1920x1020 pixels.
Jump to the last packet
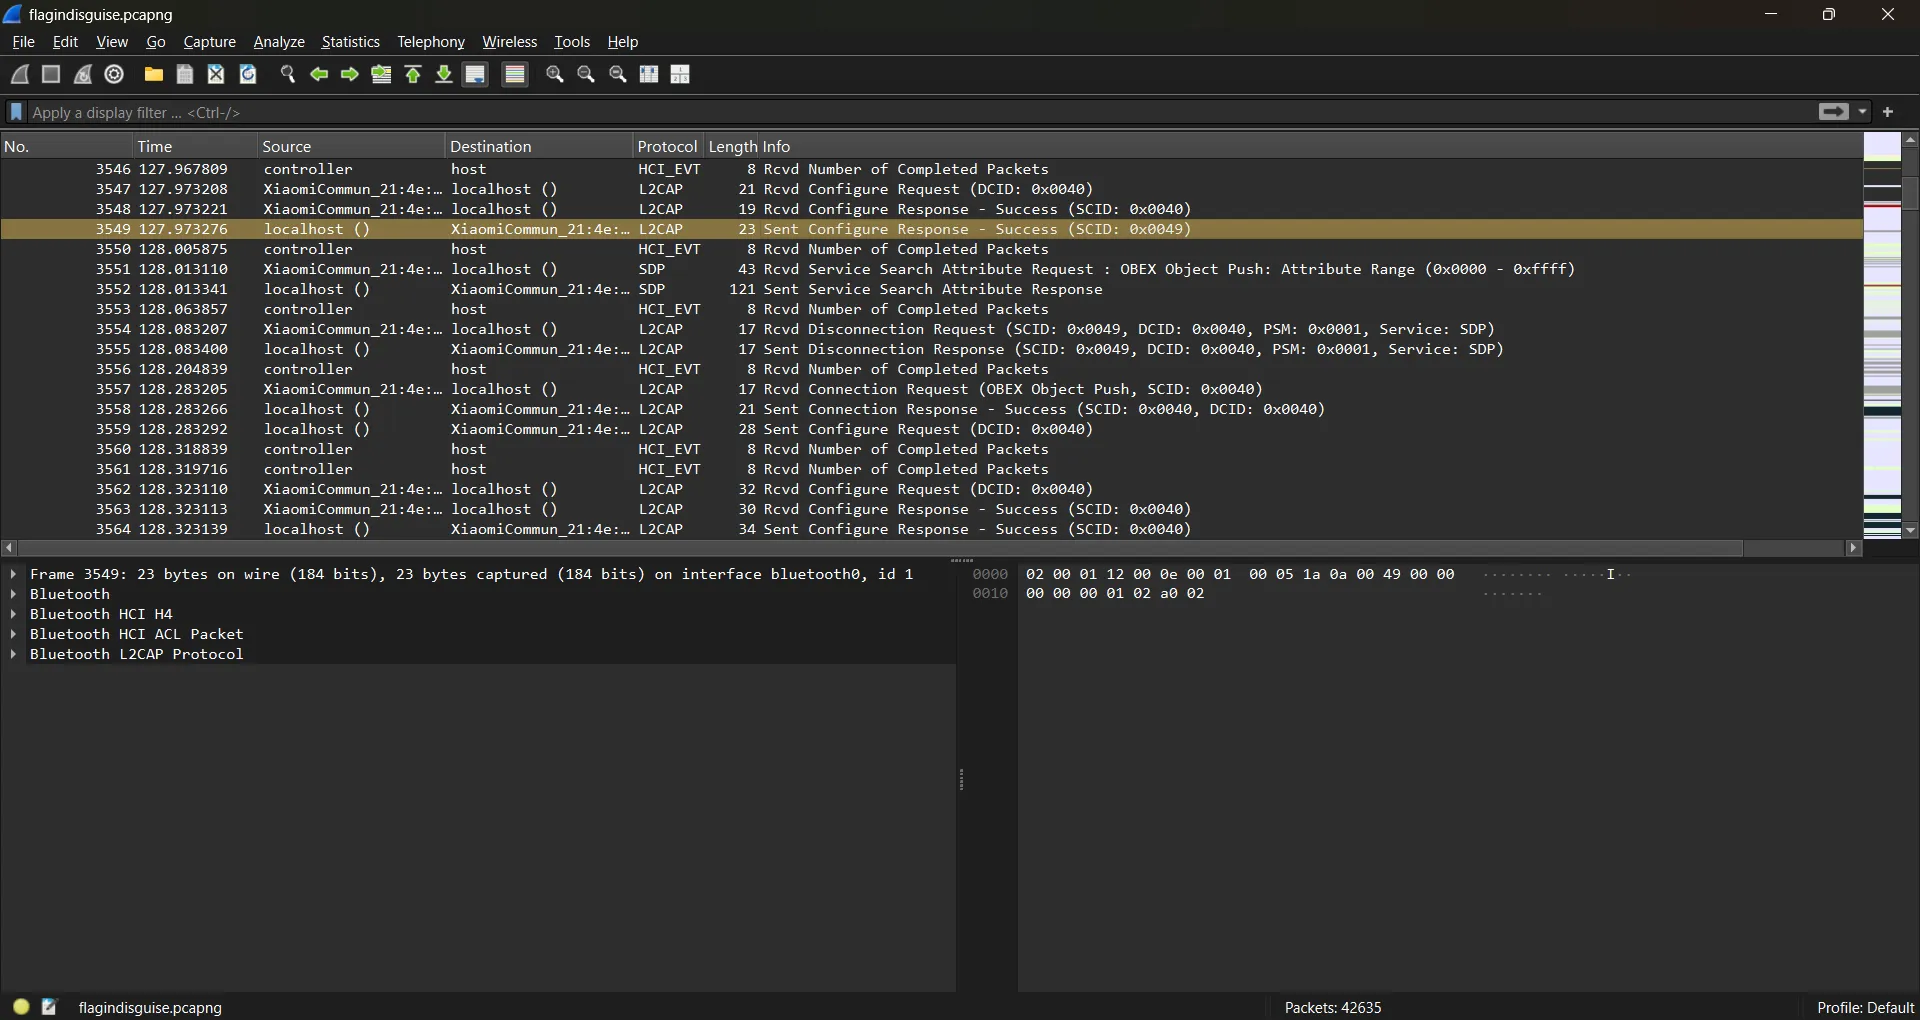point(444,74)
